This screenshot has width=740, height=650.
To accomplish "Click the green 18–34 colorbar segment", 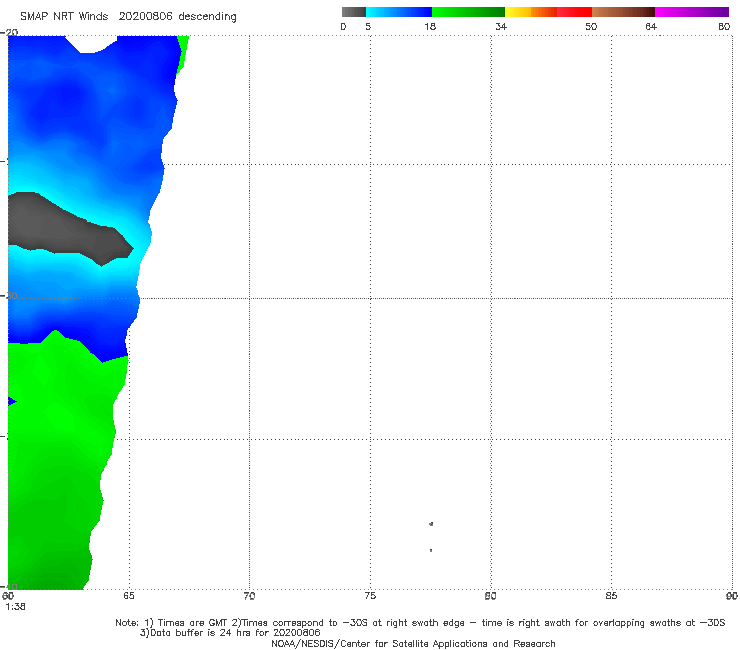I will point(468,12).
